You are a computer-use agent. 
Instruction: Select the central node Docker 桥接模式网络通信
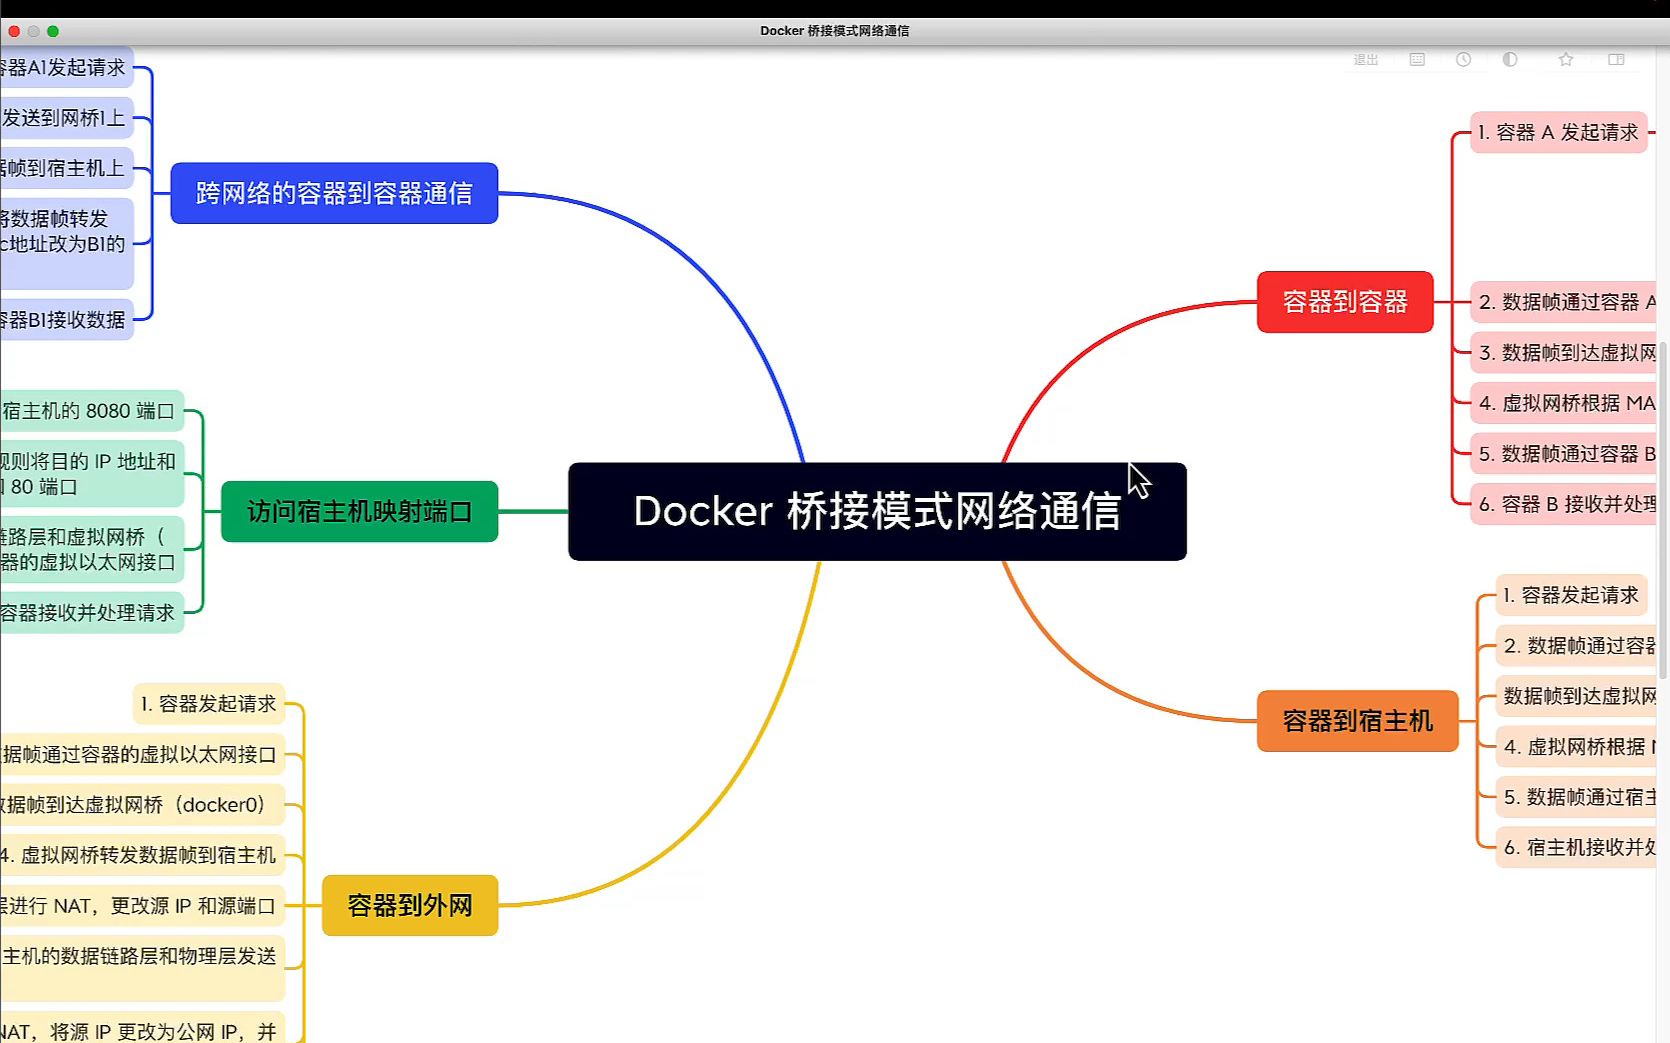coord(877,511)
